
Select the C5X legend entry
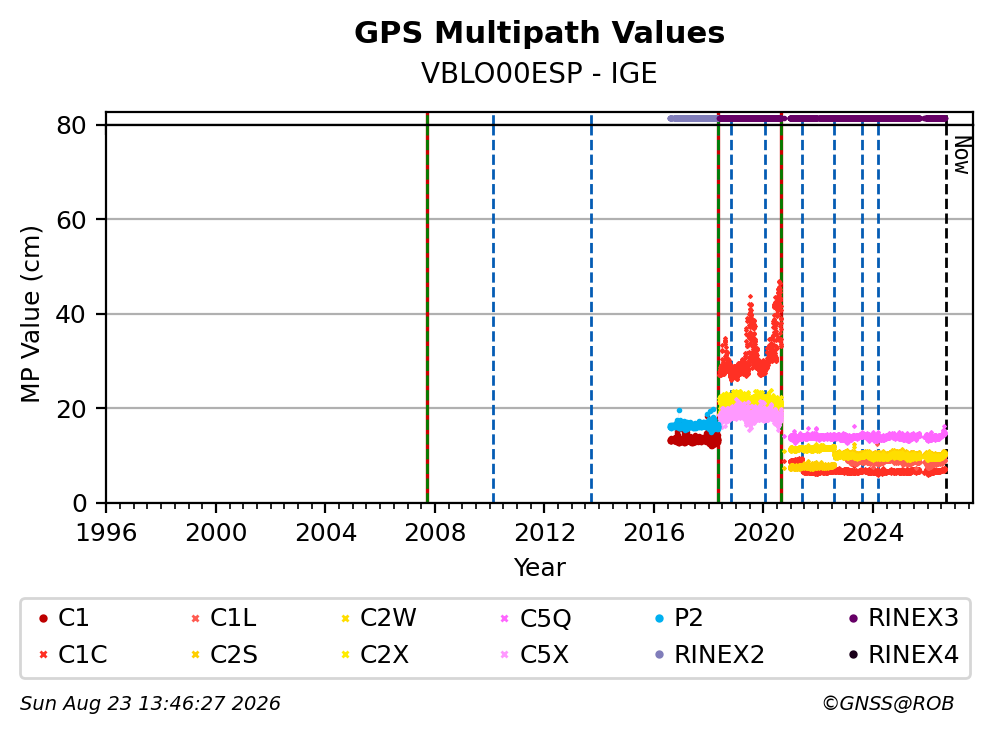[534, 655]
